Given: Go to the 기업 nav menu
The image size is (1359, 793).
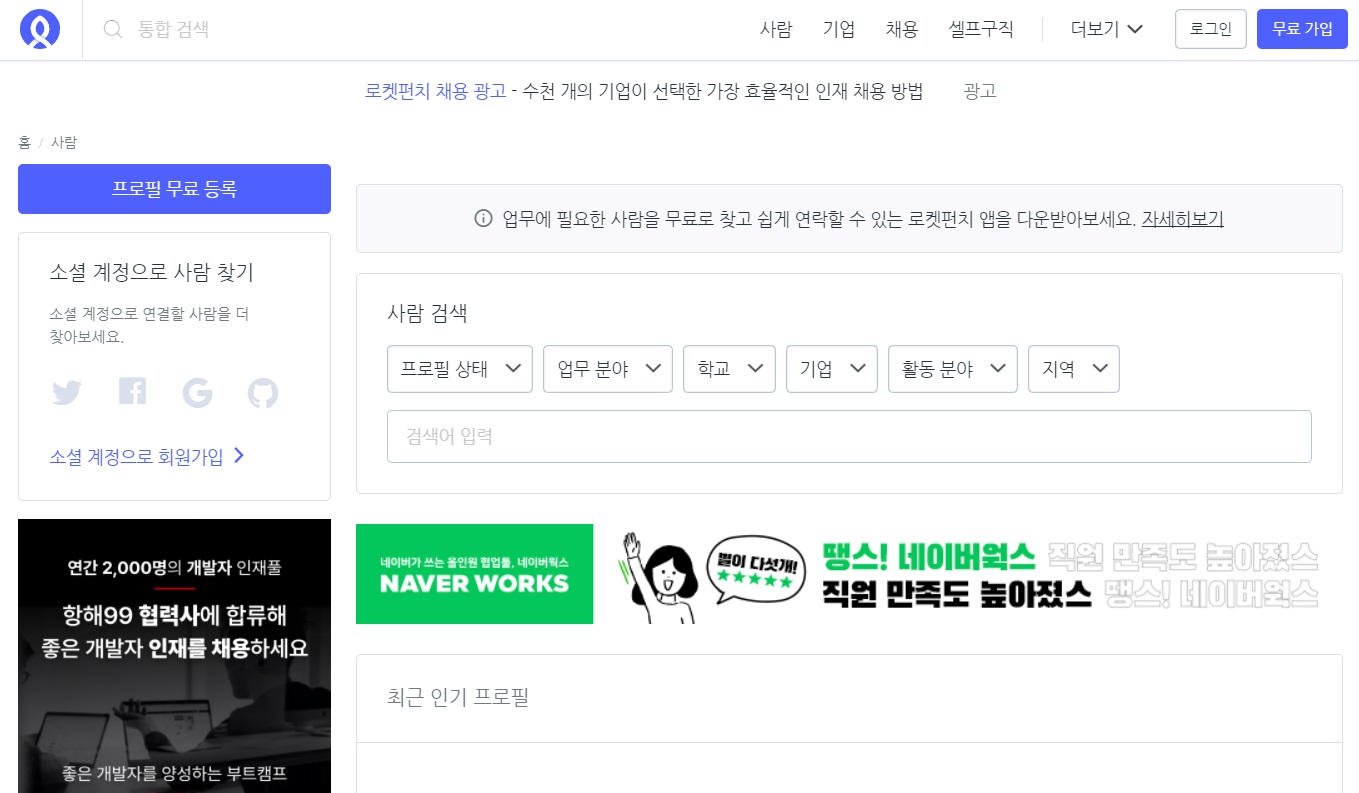Looking at the screenshot, I should pyautogui.click(x=839, y=29).
